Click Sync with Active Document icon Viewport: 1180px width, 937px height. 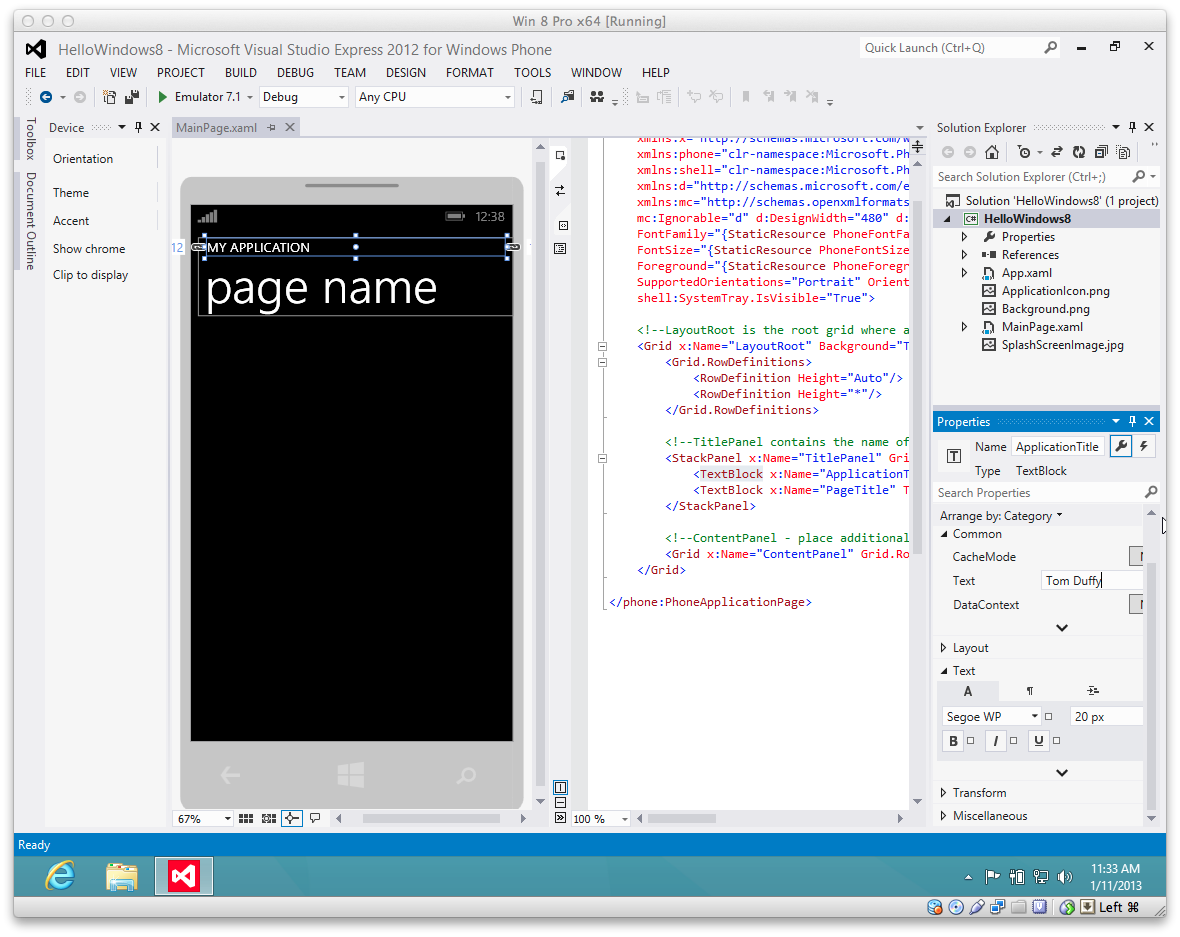(1057, 153)
